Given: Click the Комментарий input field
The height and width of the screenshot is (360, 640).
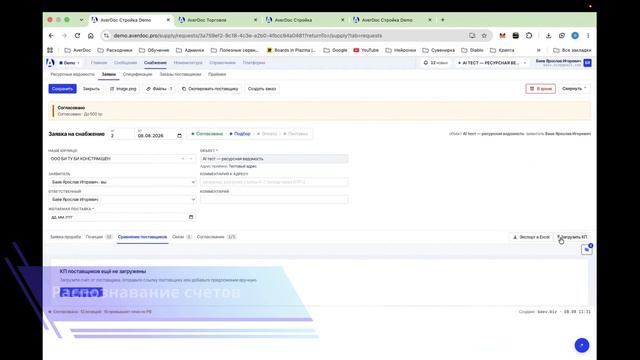Looking at the screenshot, I should [x=274, y=200].
